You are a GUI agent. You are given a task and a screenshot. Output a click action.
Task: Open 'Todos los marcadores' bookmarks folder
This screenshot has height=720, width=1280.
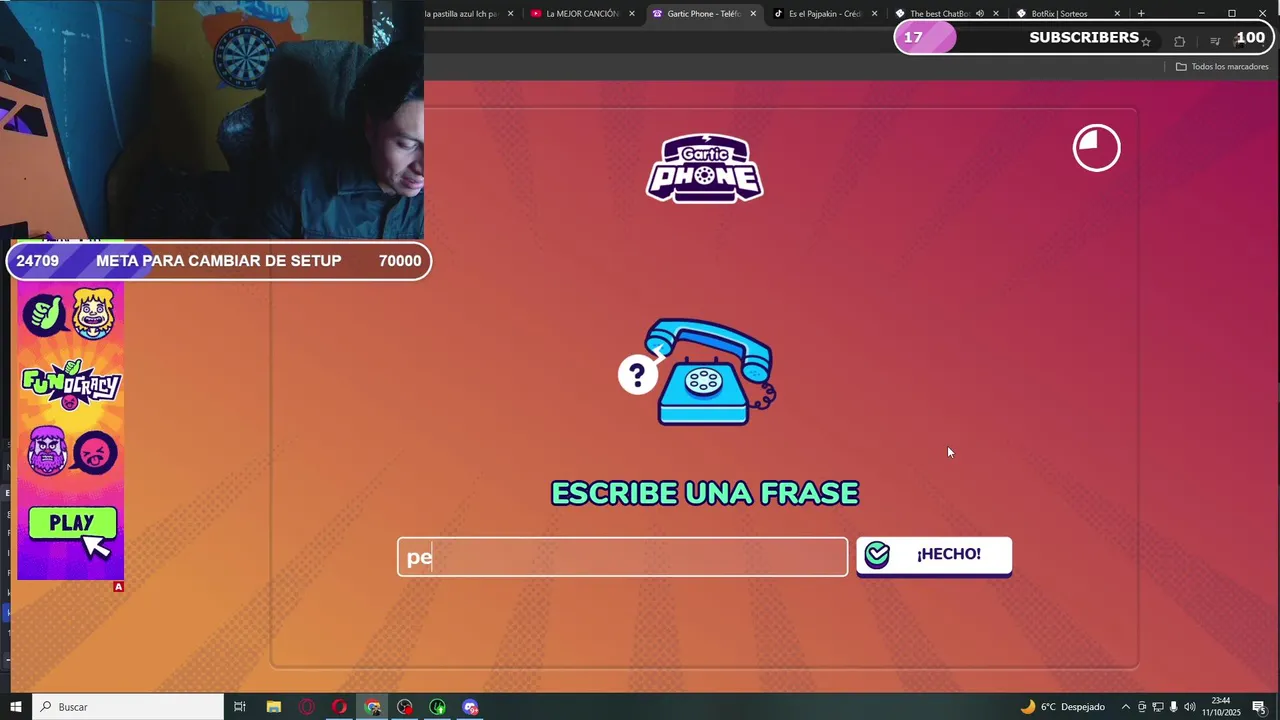coord(1222,67)
